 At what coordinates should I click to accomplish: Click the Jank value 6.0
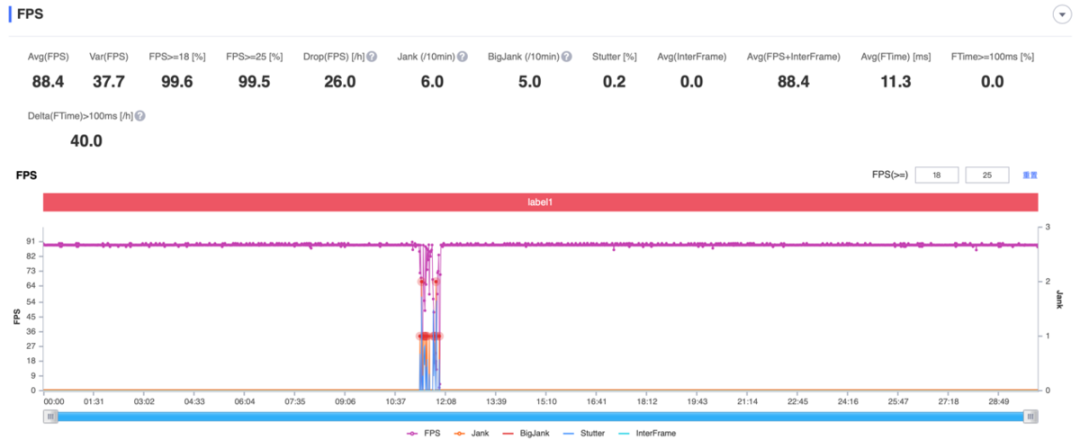click(x=432, y=82)
